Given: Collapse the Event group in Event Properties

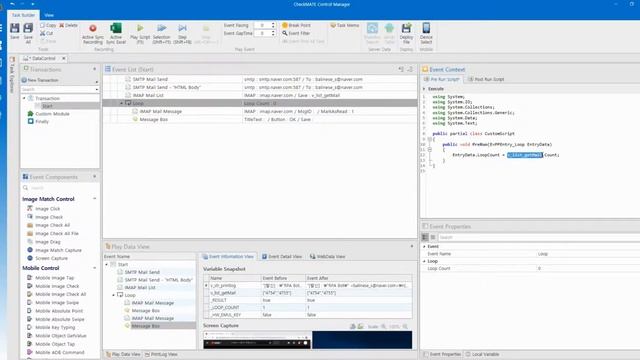Looking at the screenshot, I should pyautogui.click(x=424, y=247).
